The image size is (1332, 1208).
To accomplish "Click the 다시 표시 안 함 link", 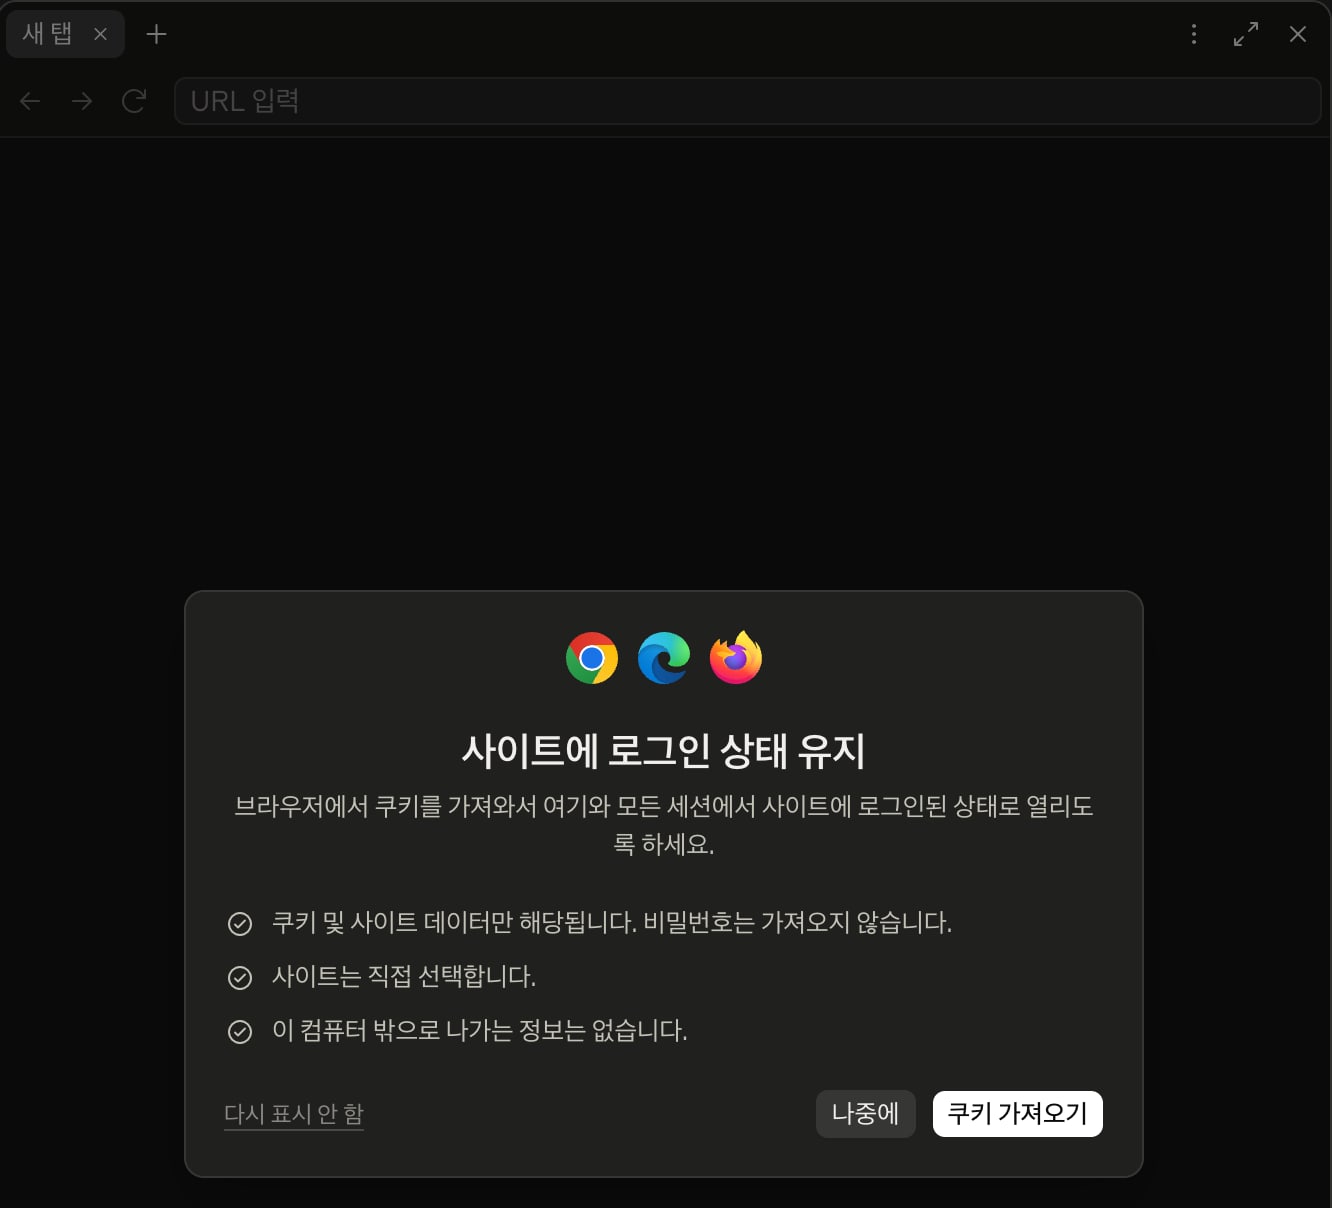I will point(294,1114).
